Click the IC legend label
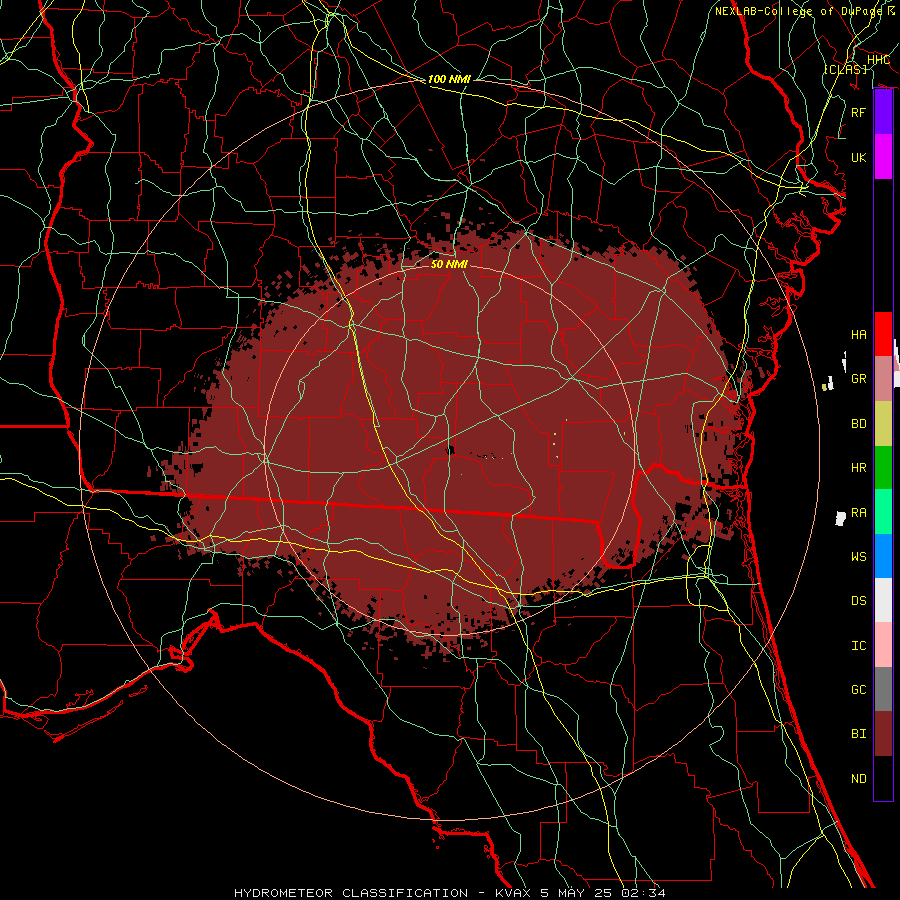This screenshot has height=900, width=900. [859, 646]
